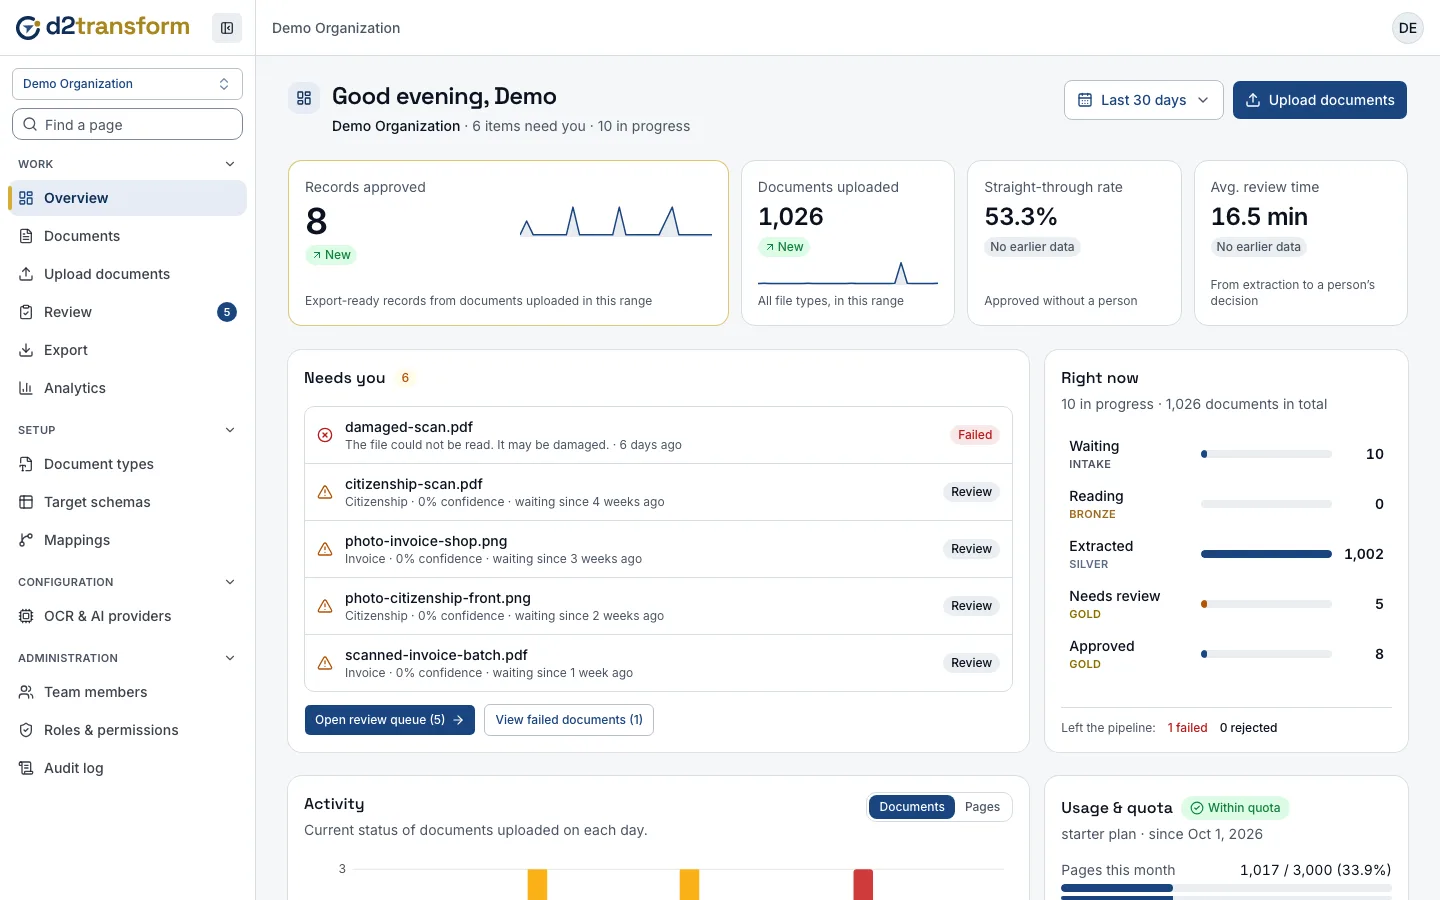Click the Overview grid icon in sidebar

(26, 198)
